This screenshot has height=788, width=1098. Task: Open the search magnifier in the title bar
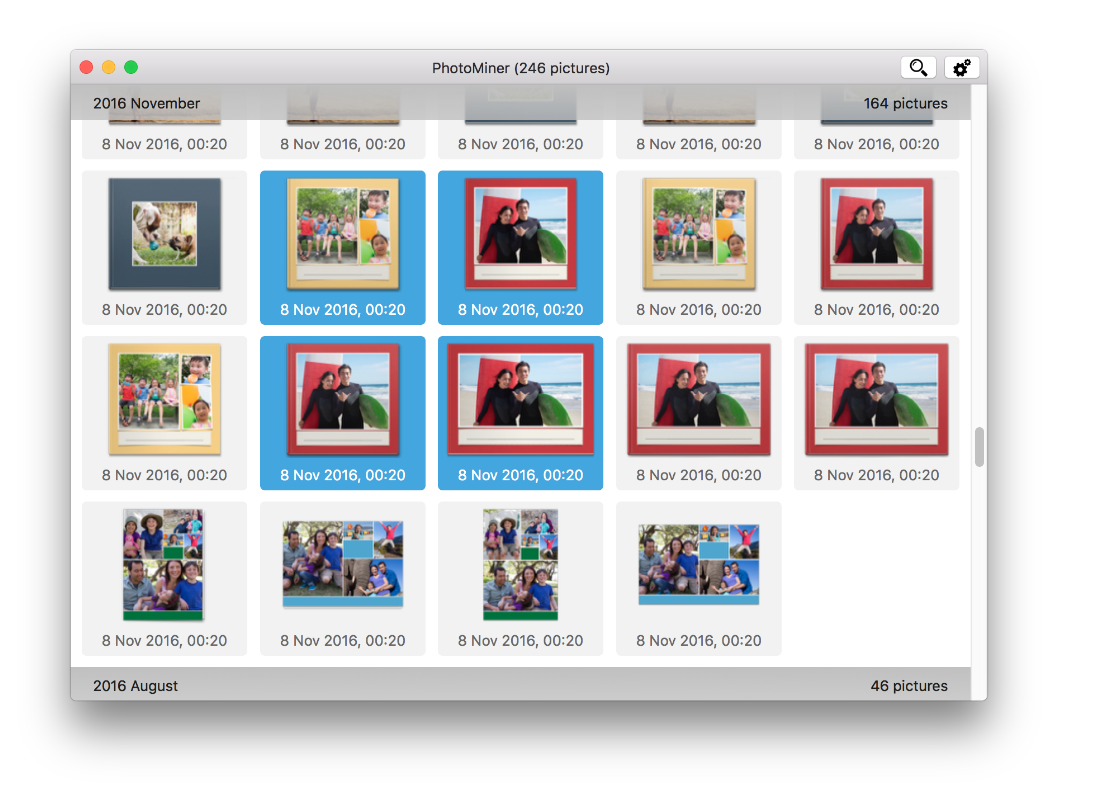[x=918, y=68]
